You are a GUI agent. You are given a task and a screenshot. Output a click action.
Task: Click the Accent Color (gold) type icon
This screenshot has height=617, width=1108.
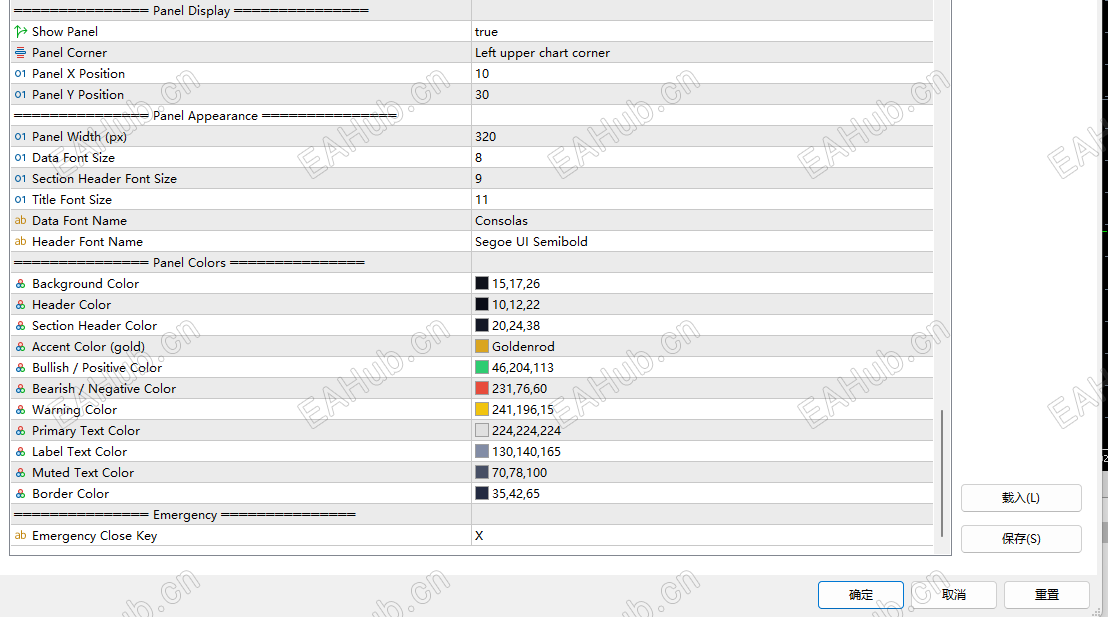20,347
